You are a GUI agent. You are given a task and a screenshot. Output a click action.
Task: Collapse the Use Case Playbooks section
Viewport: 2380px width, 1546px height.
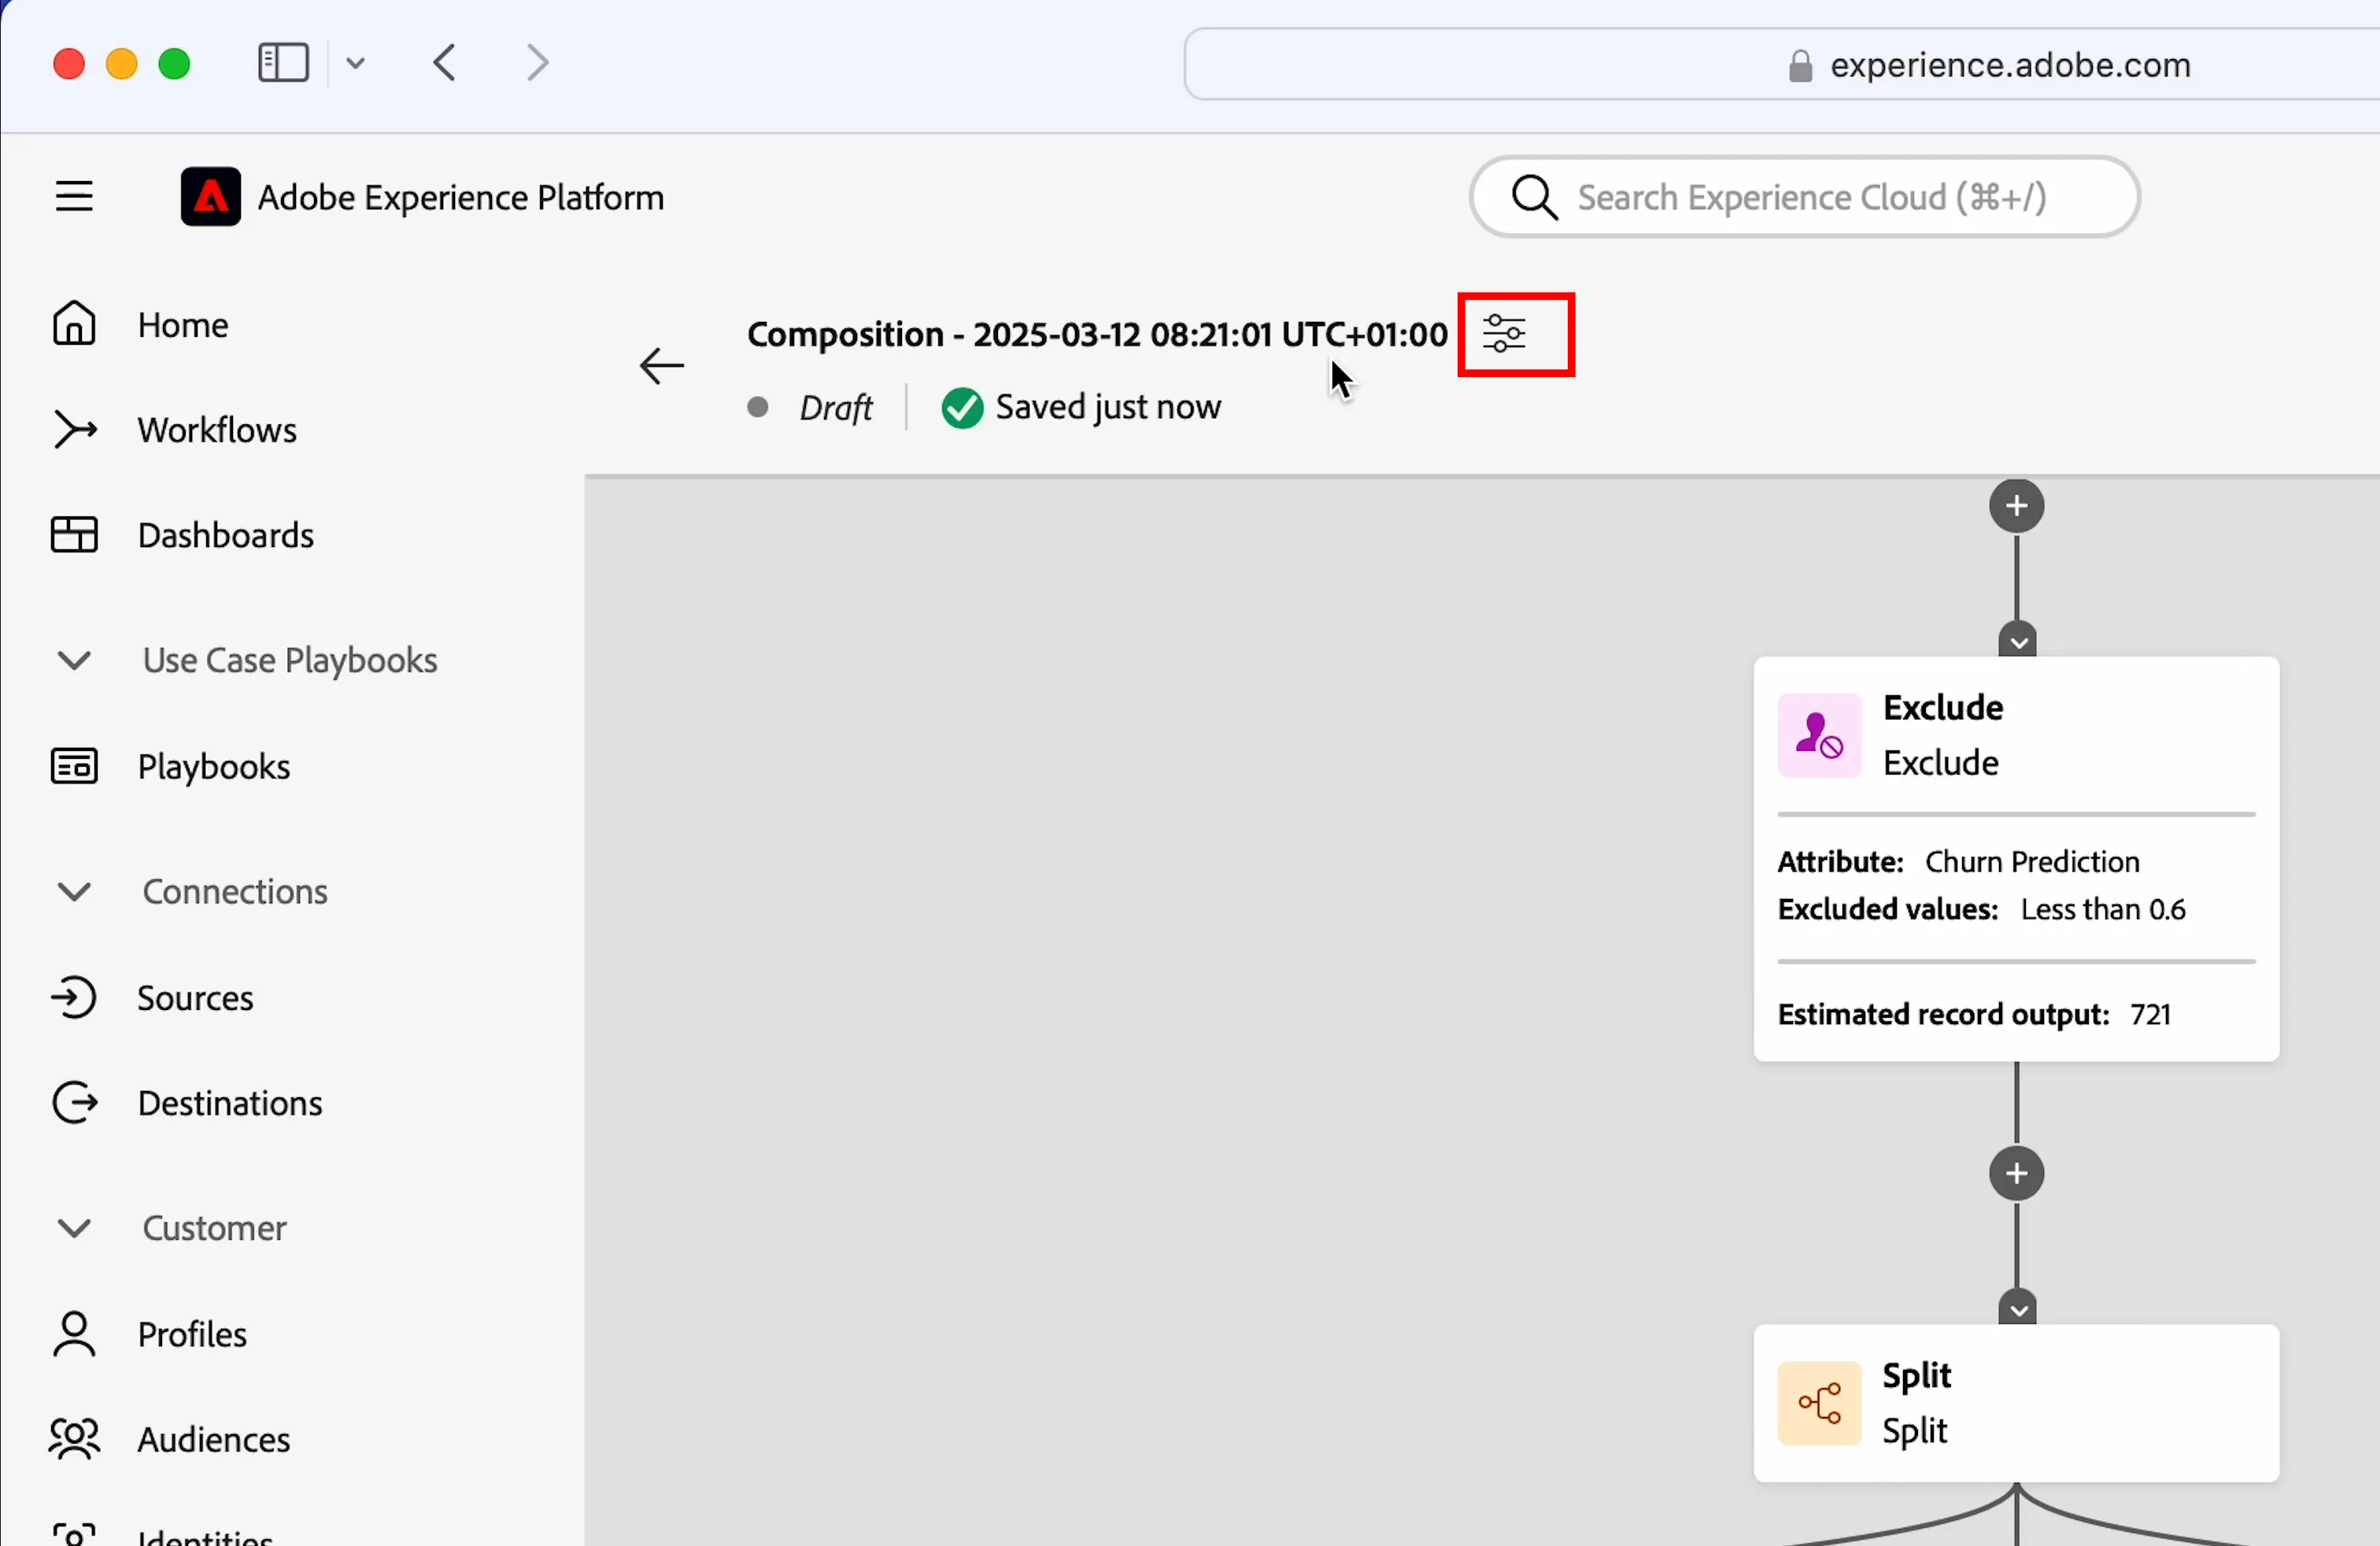coord(74,660)
